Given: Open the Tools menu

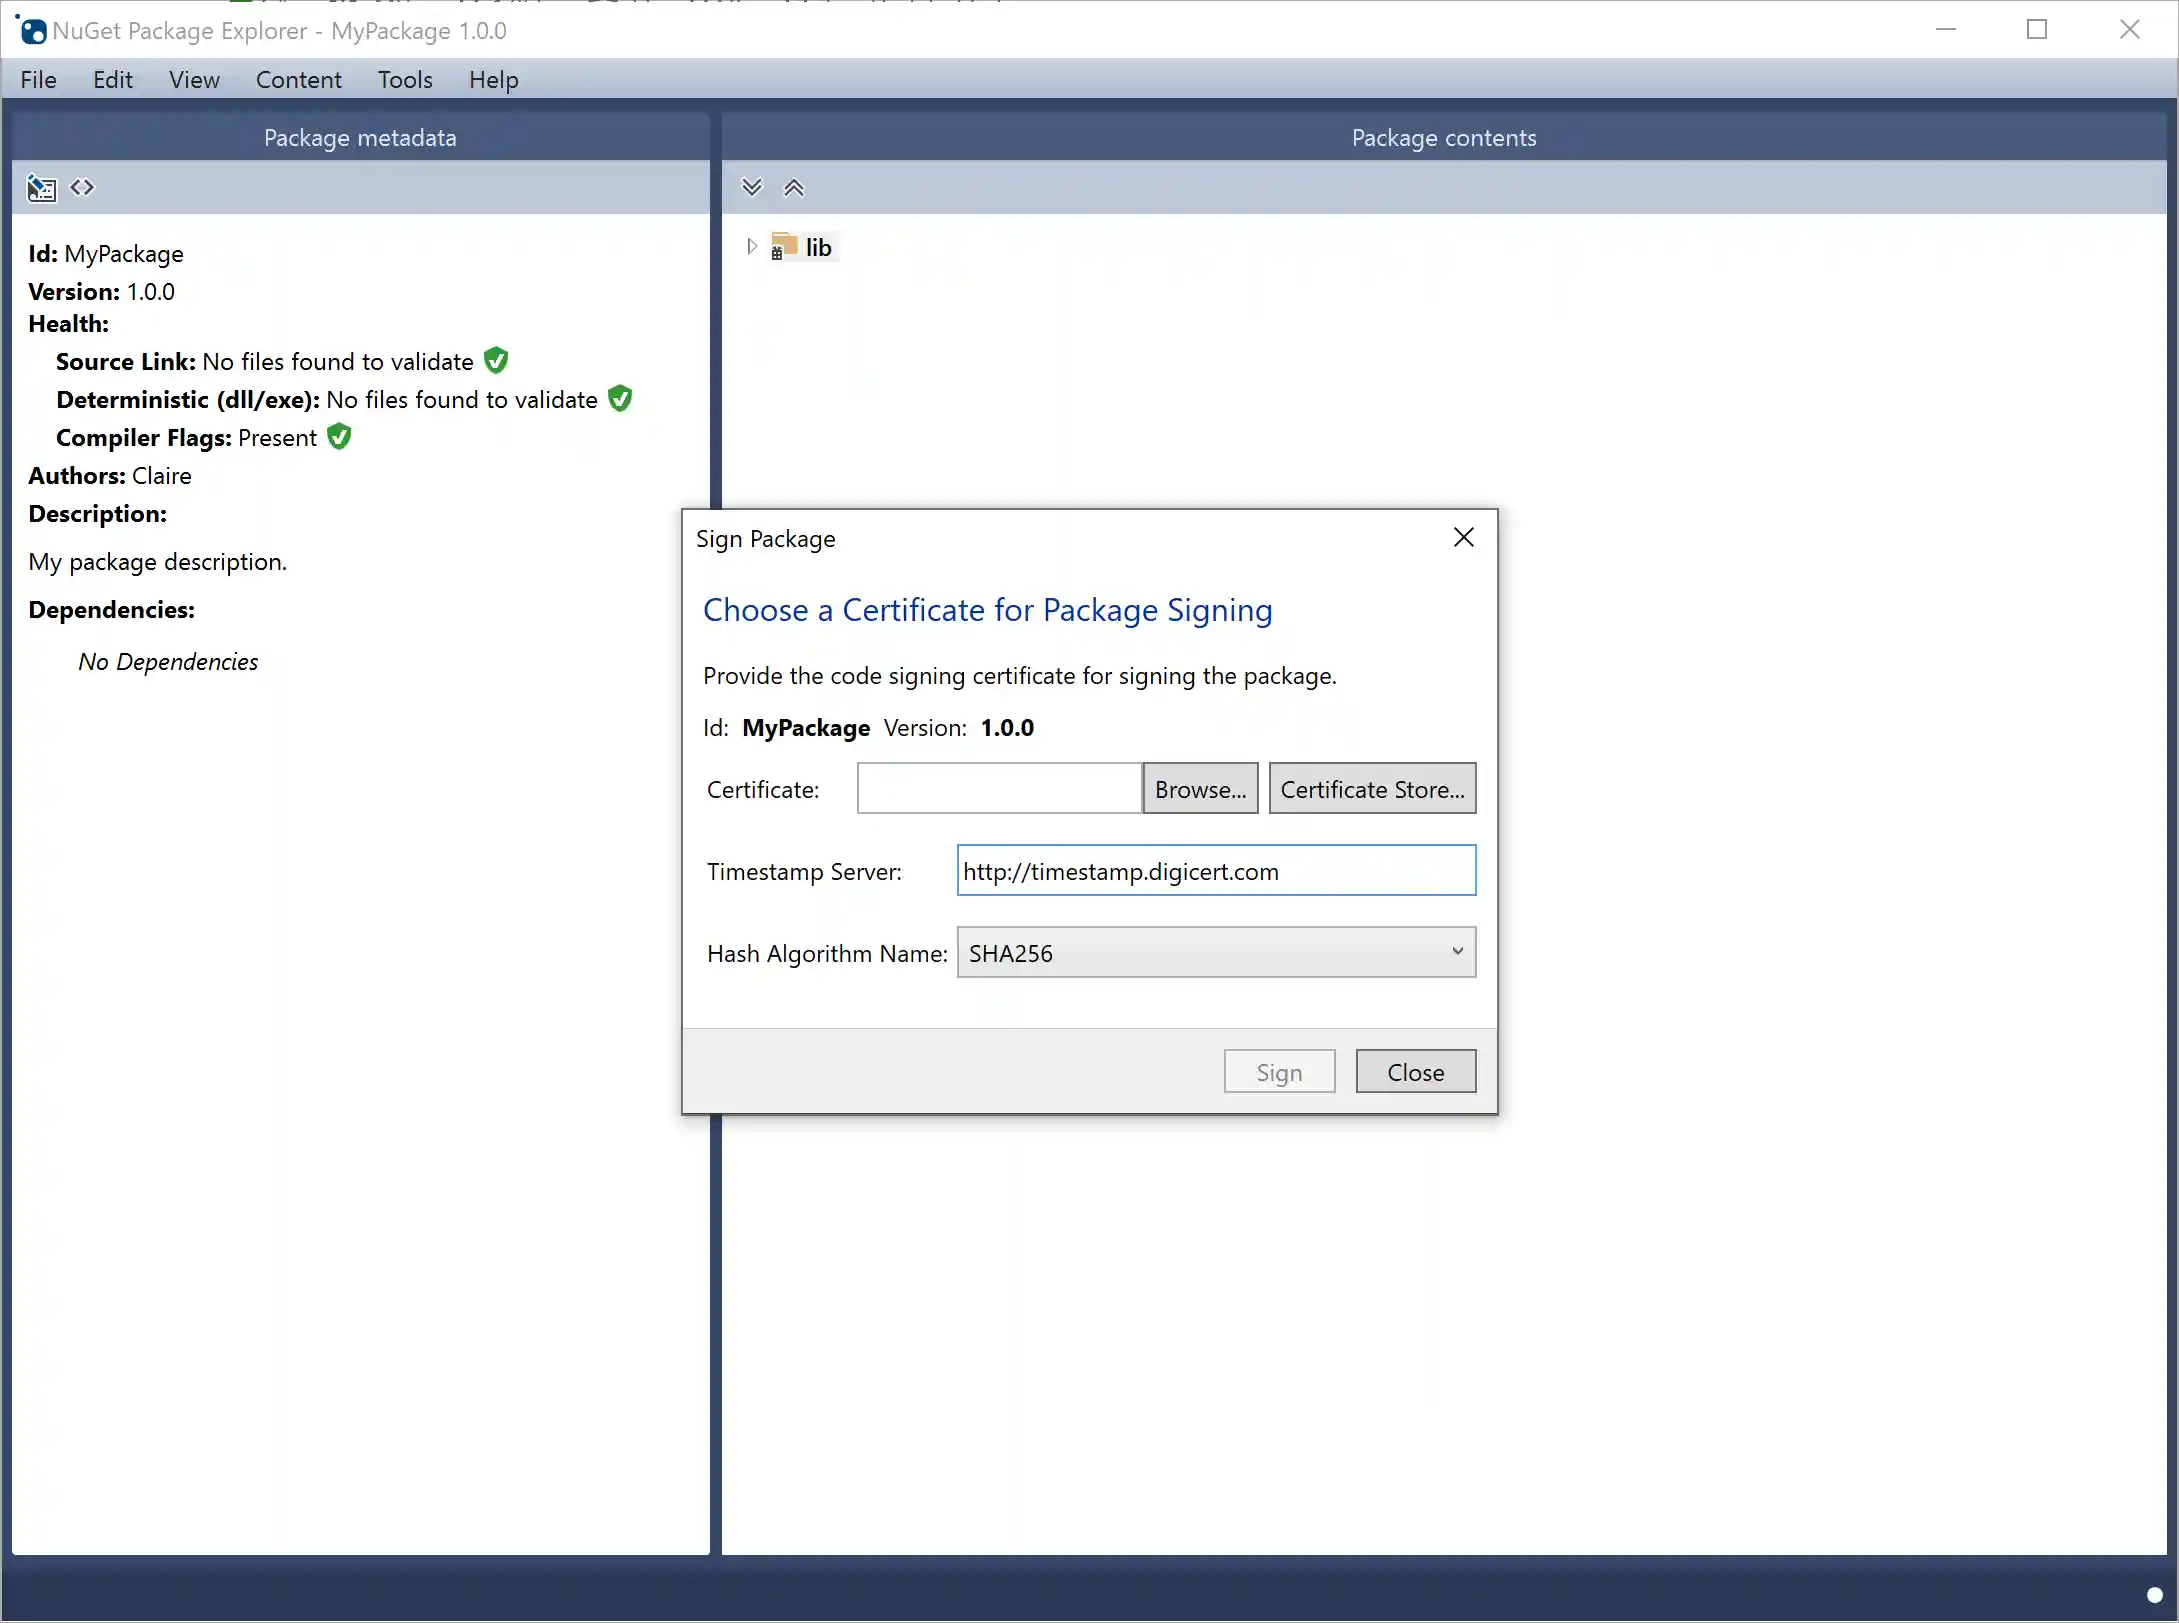Looking at the screenshot, I should coord(404,79).
